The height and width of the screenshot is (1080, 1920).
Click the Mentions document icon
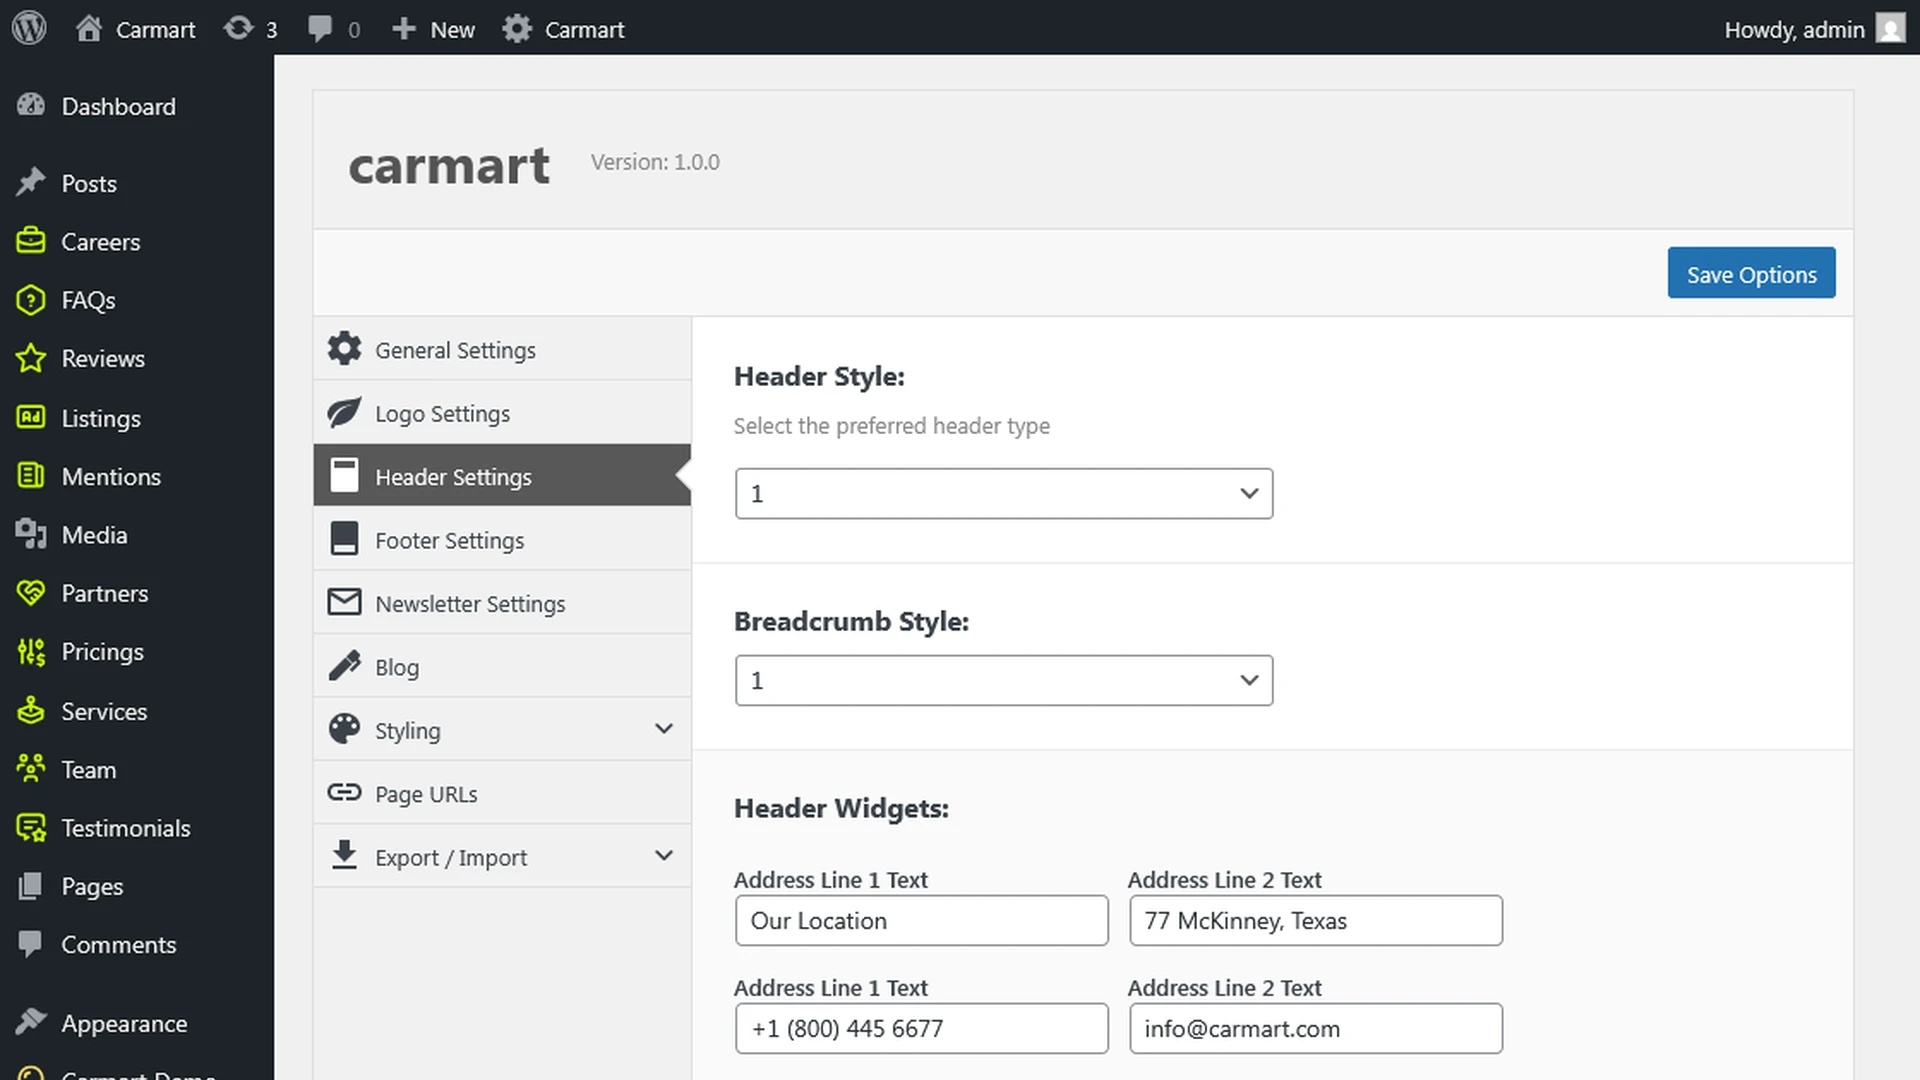31,476
